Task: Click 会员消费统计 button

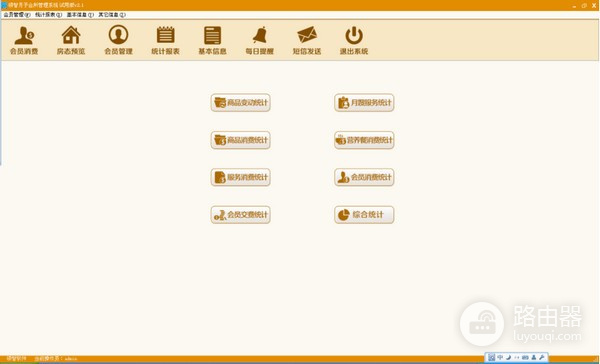Action: point(364,177)
